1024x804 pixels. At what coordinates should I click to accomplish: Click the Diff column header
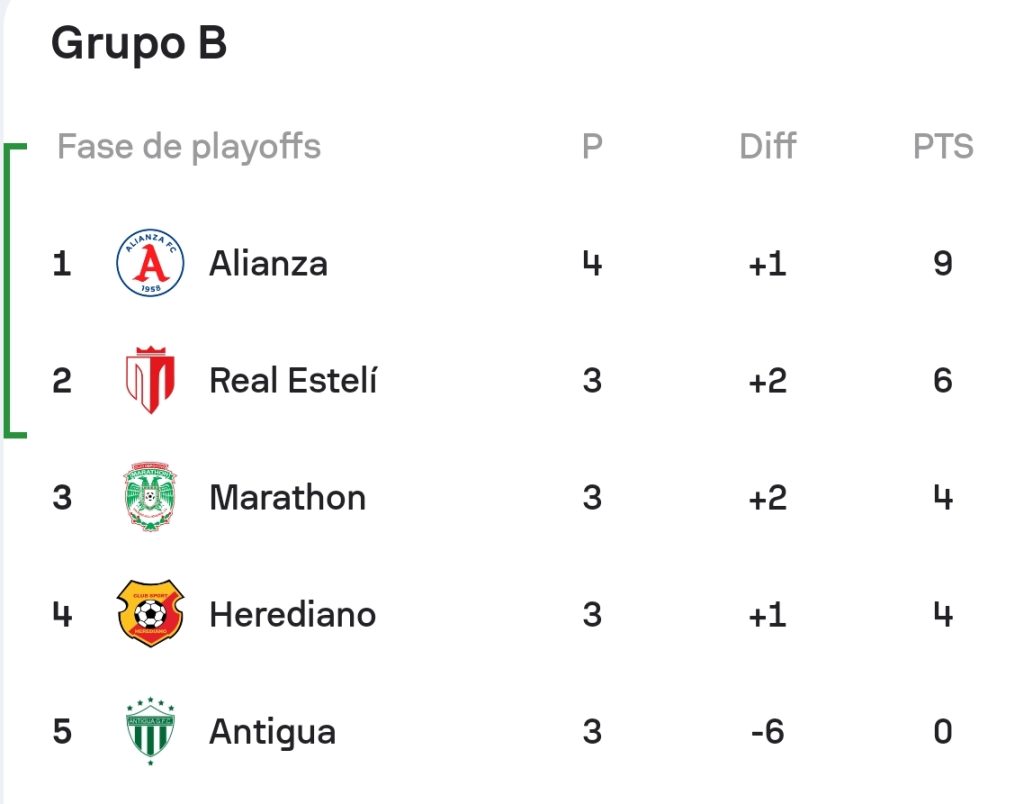tap(767, 146)
